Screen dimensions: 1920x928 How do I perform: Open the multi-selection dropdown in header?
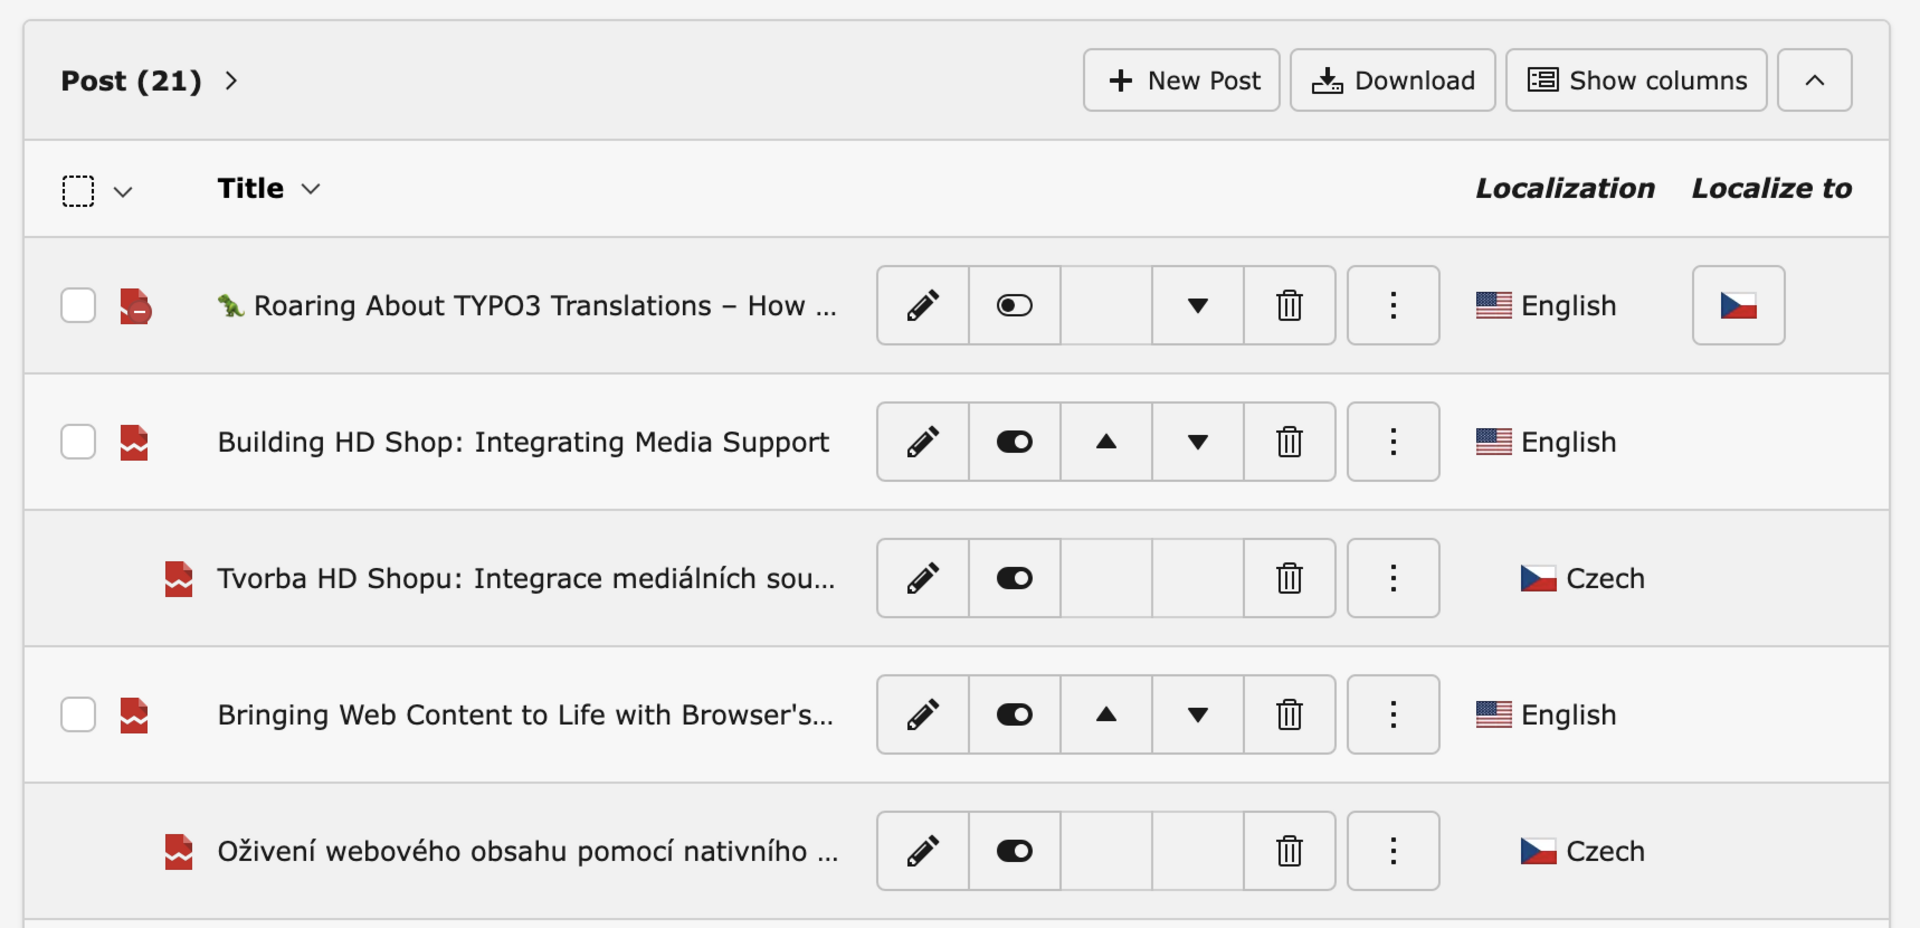point(123,191)
